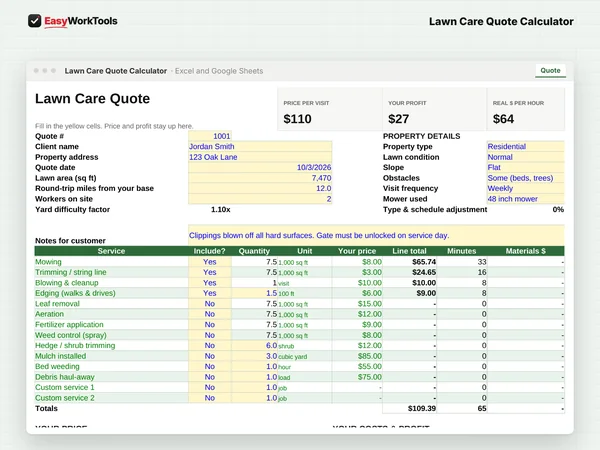600x450 pixels.
Task: Select Mulch installed quantity cell 3.0
Action: 254,356
